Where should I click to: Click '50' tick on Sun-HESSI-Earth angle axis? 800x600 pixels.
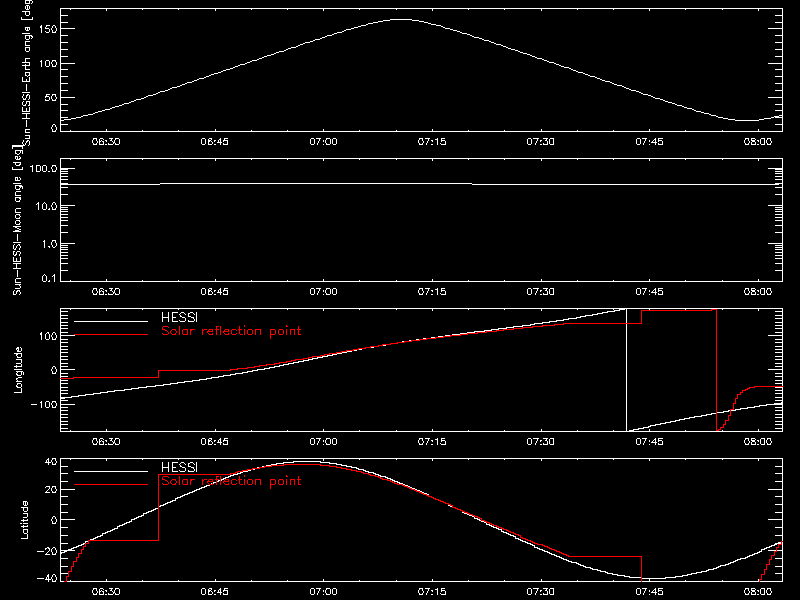(51, 97)
